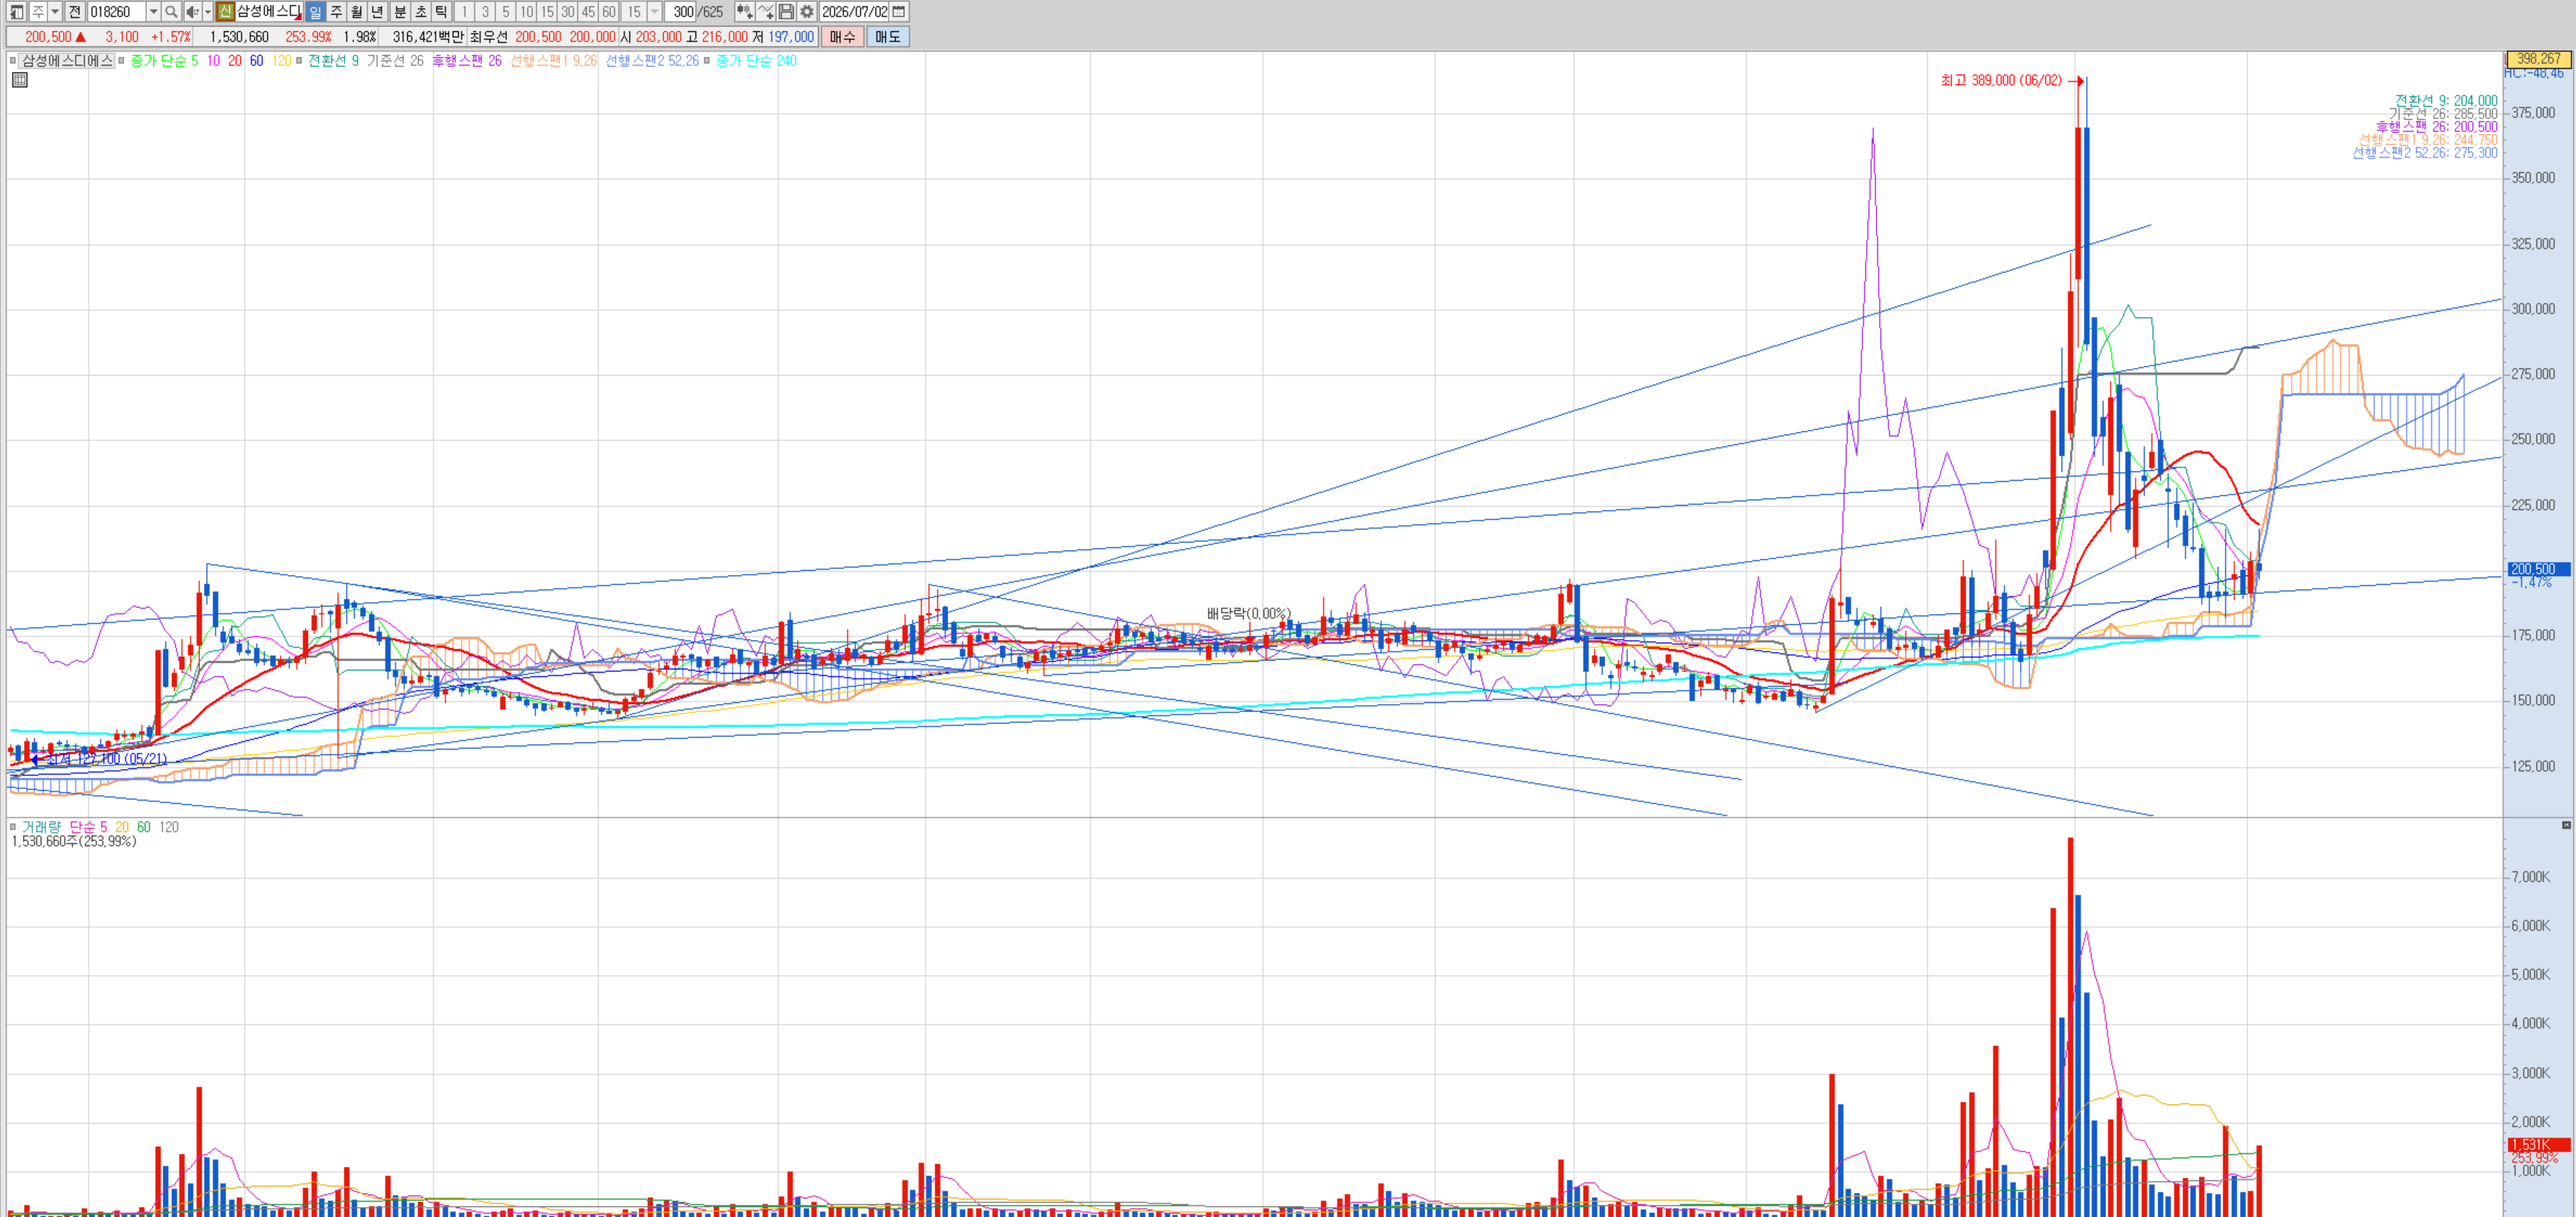
Task: Click the 삼성에스디에스 chart legend label
Action: tap(67, 61)
